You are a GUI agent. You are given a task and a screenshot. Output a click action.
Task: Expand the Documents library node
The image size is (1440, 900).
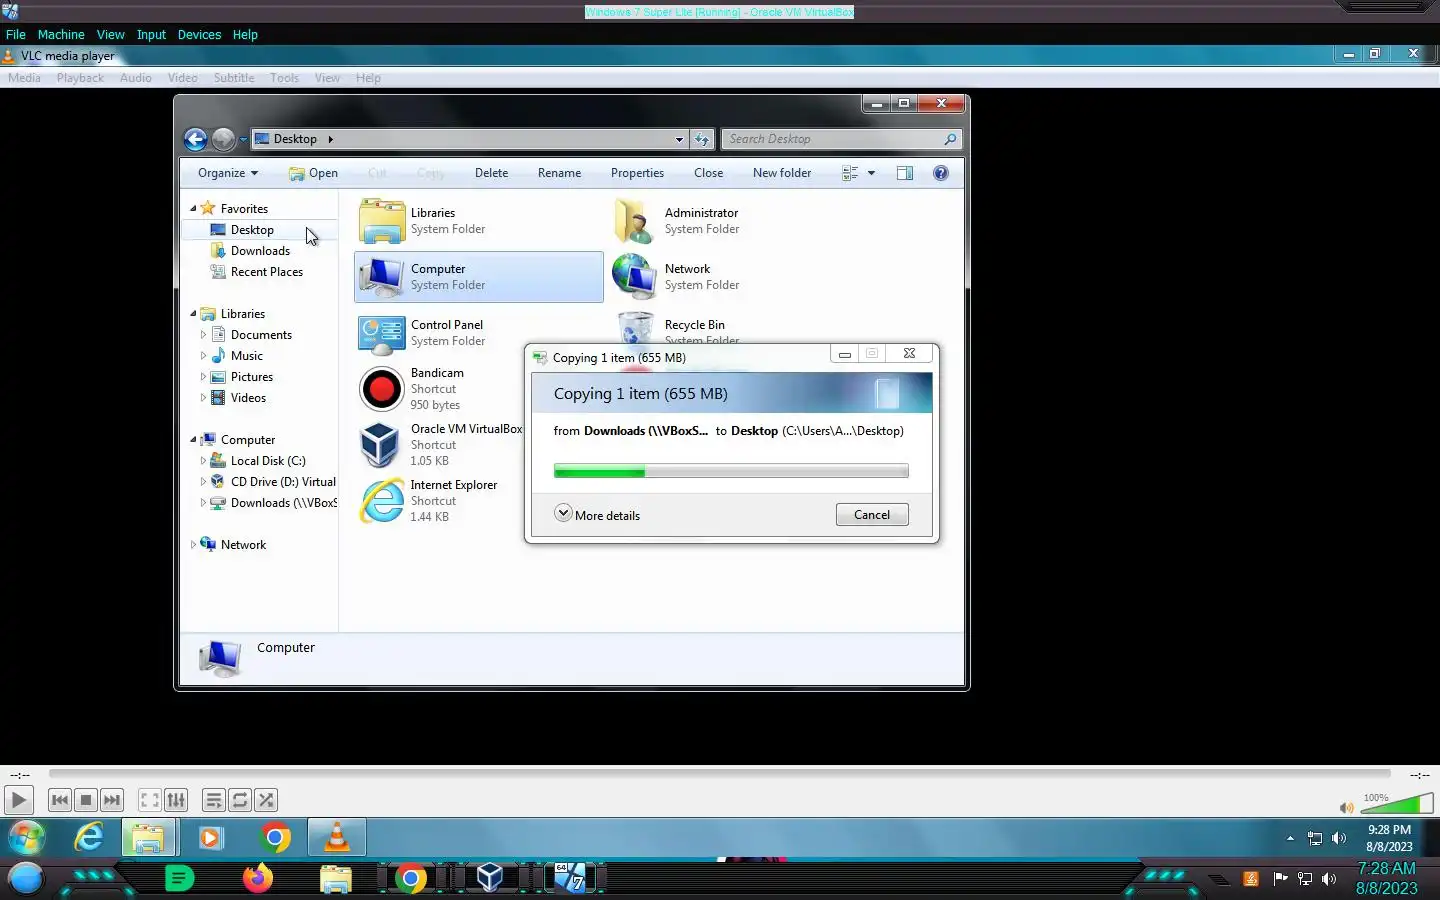pos(203,334)
